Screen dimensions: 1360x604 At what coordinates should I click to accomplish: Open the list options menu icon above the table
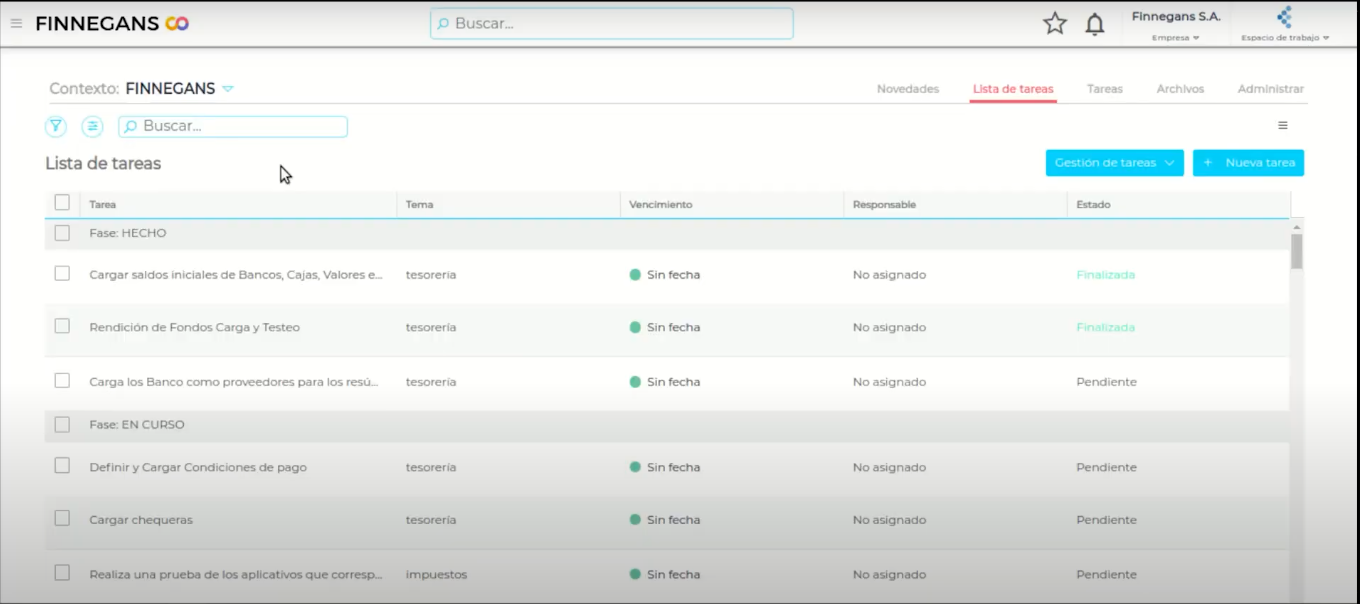coord(1282,126)
